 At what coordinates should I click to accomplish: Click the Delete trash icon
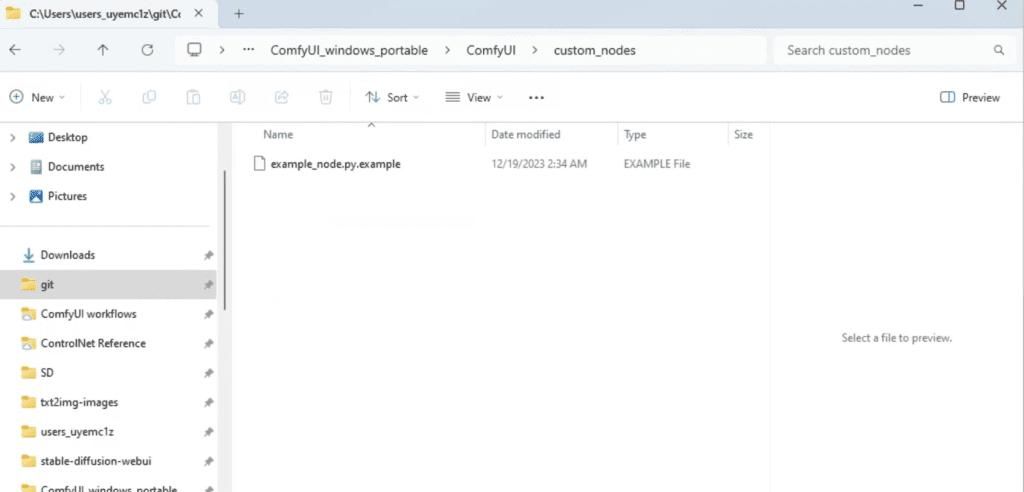click(x=325, y=97)
